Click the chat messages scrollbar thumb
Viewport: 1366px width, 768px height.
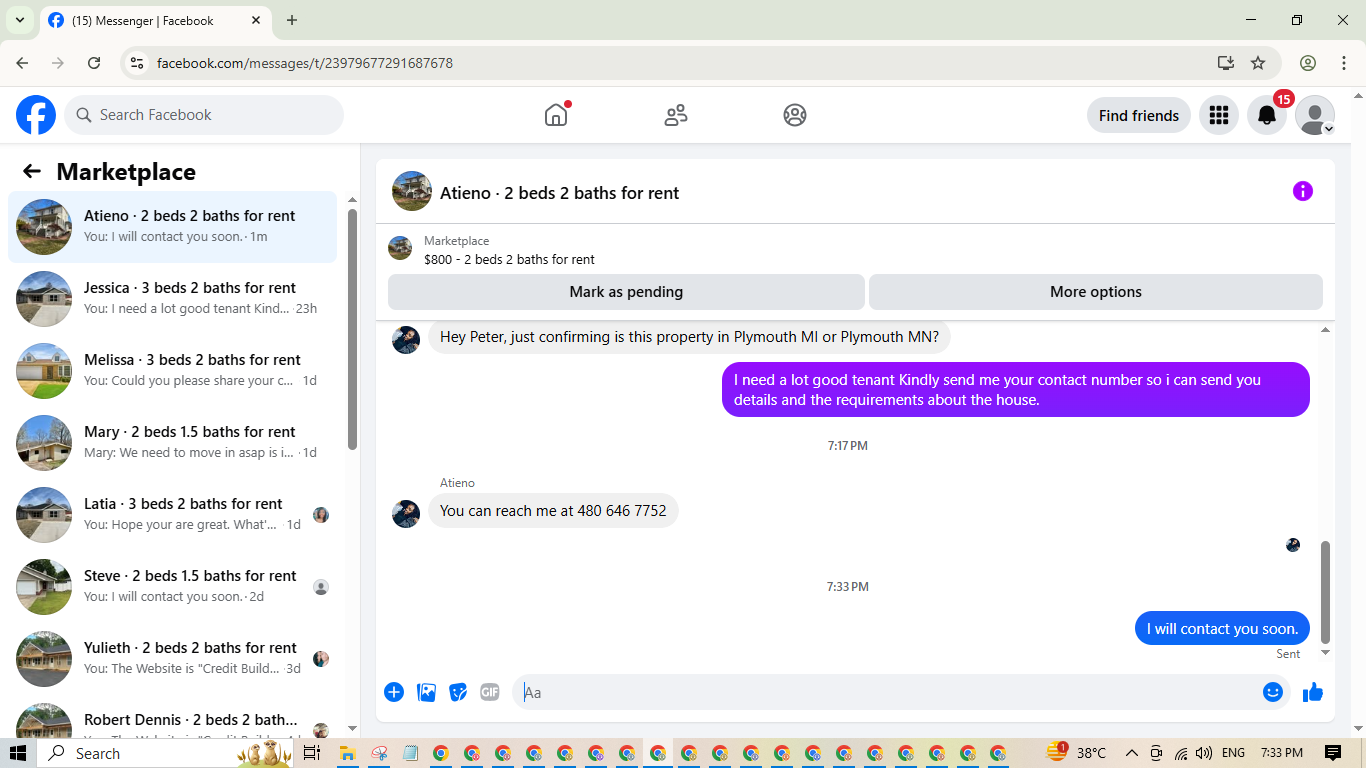click(1326, 592)
